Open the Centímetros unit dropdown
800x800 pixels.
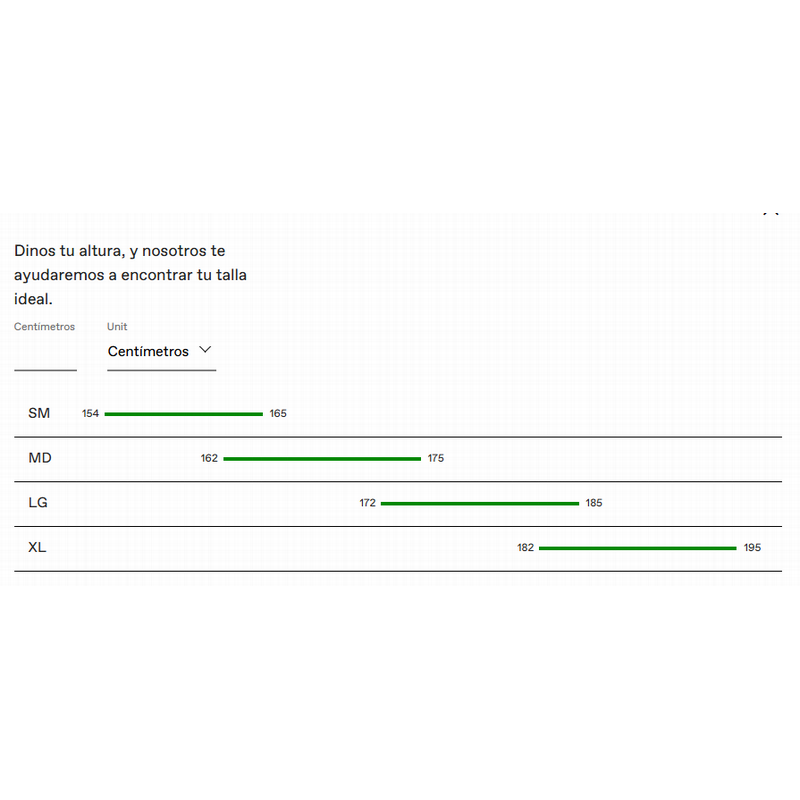pyautogui.click(x=162, y=352)
